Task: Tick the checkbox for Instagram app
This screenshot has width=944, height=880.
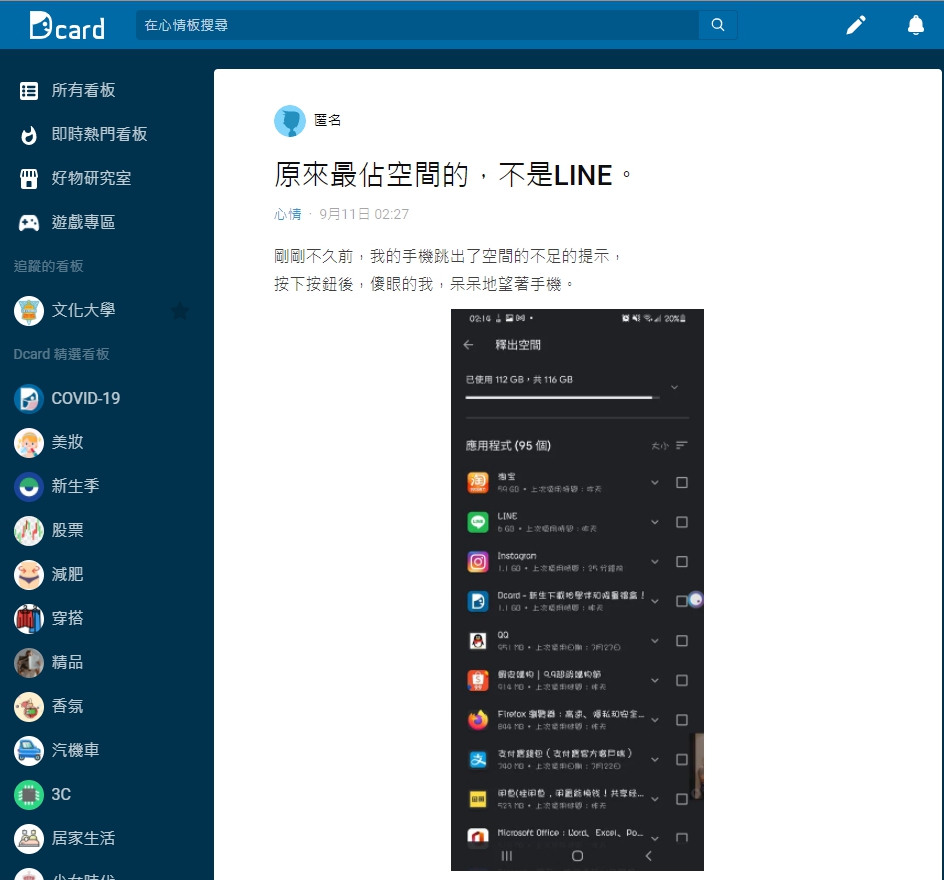Action: [x=682, y=562]
